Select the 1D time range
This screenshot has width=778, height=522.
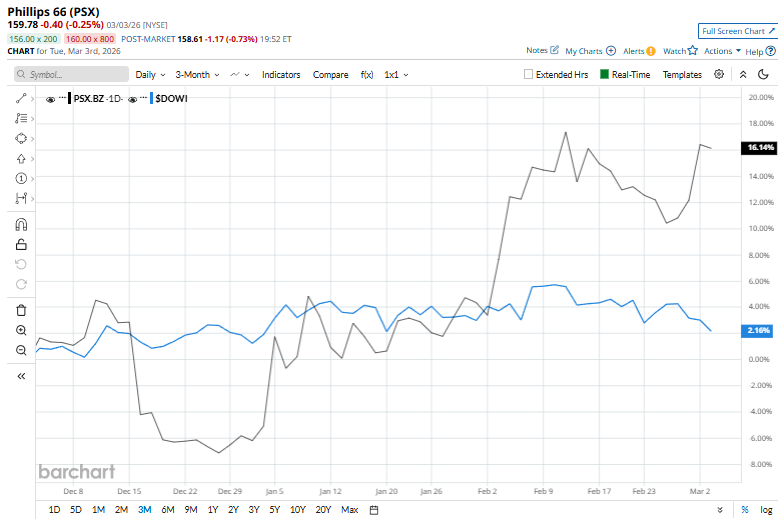coord(54,510)
